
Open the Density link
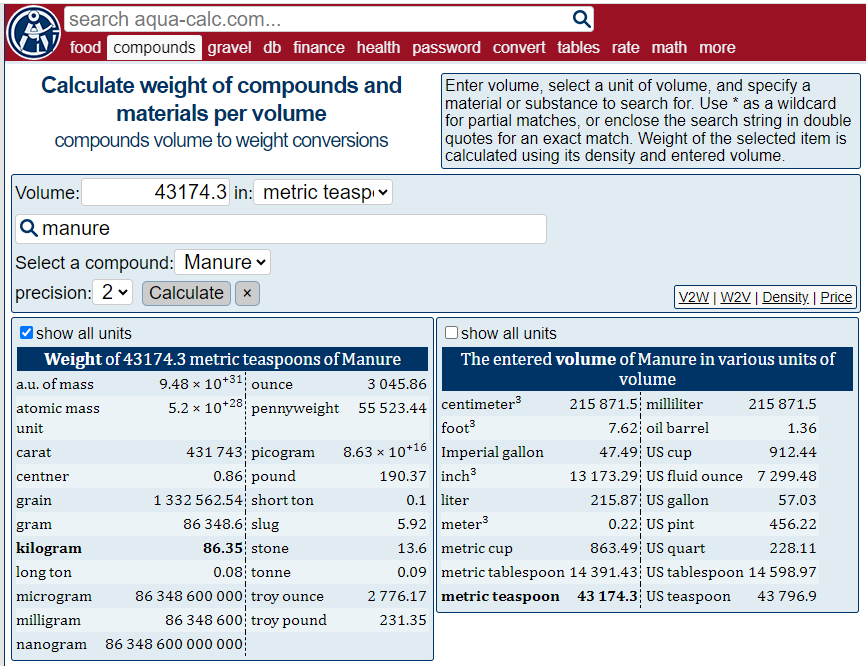[x=785, y=297]
